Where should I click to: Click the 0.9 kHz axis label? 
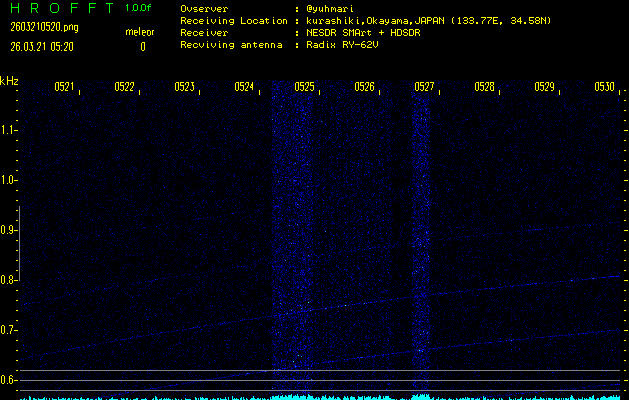[7, 230]
